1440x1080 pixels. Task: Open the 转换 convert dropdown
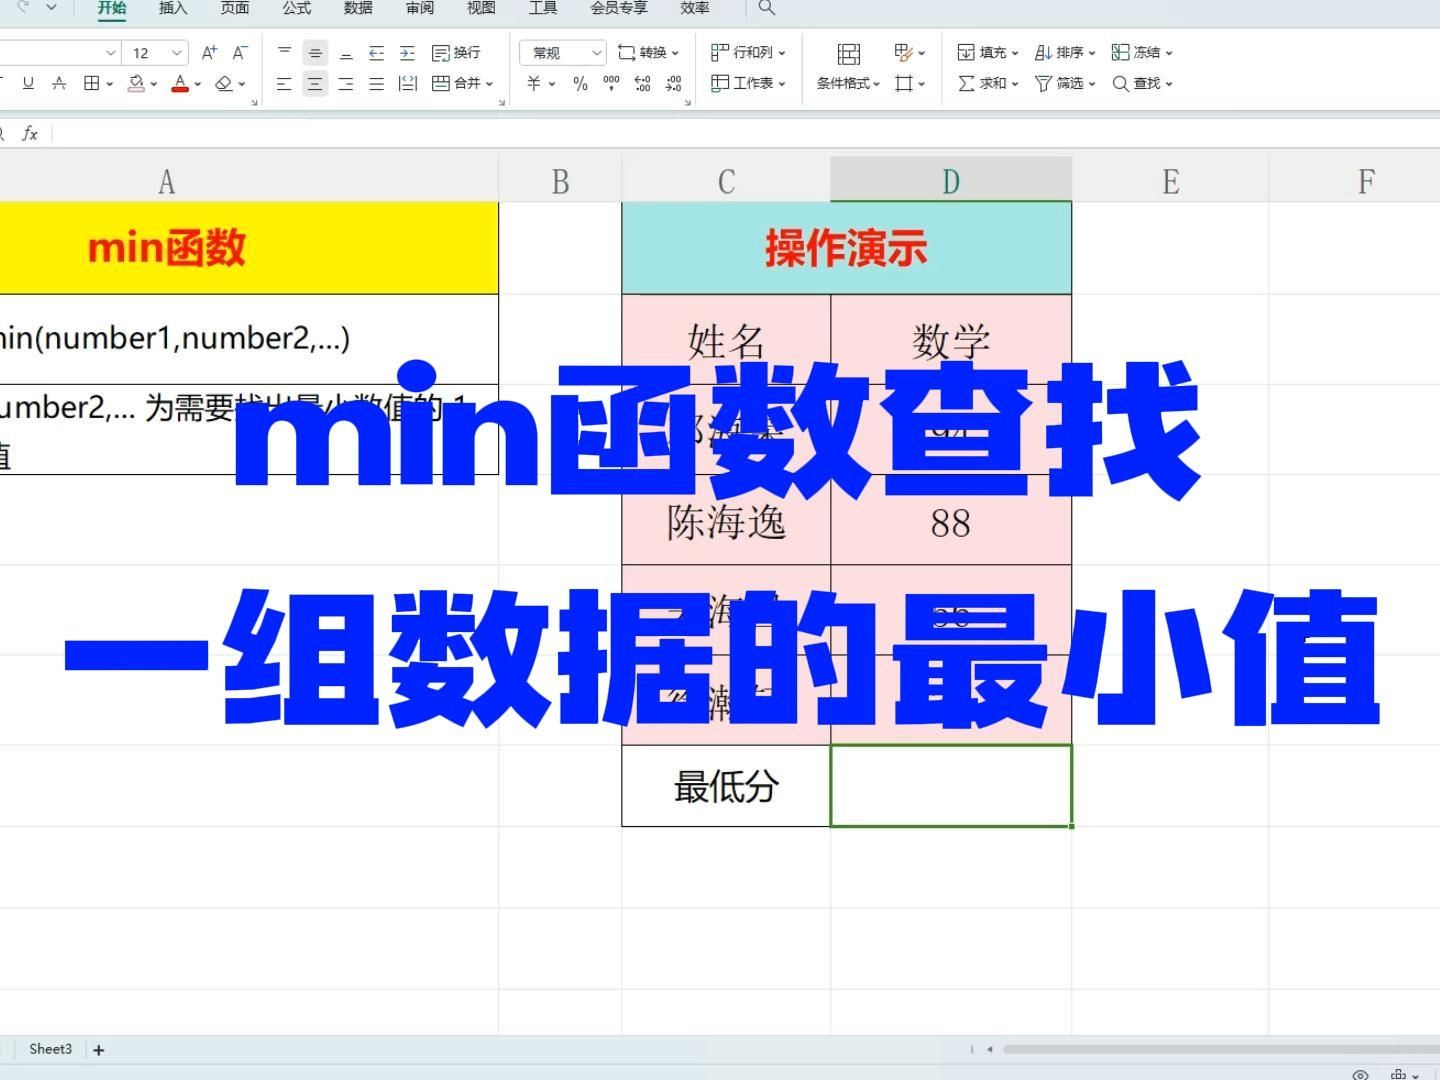(x=648, y=52)
